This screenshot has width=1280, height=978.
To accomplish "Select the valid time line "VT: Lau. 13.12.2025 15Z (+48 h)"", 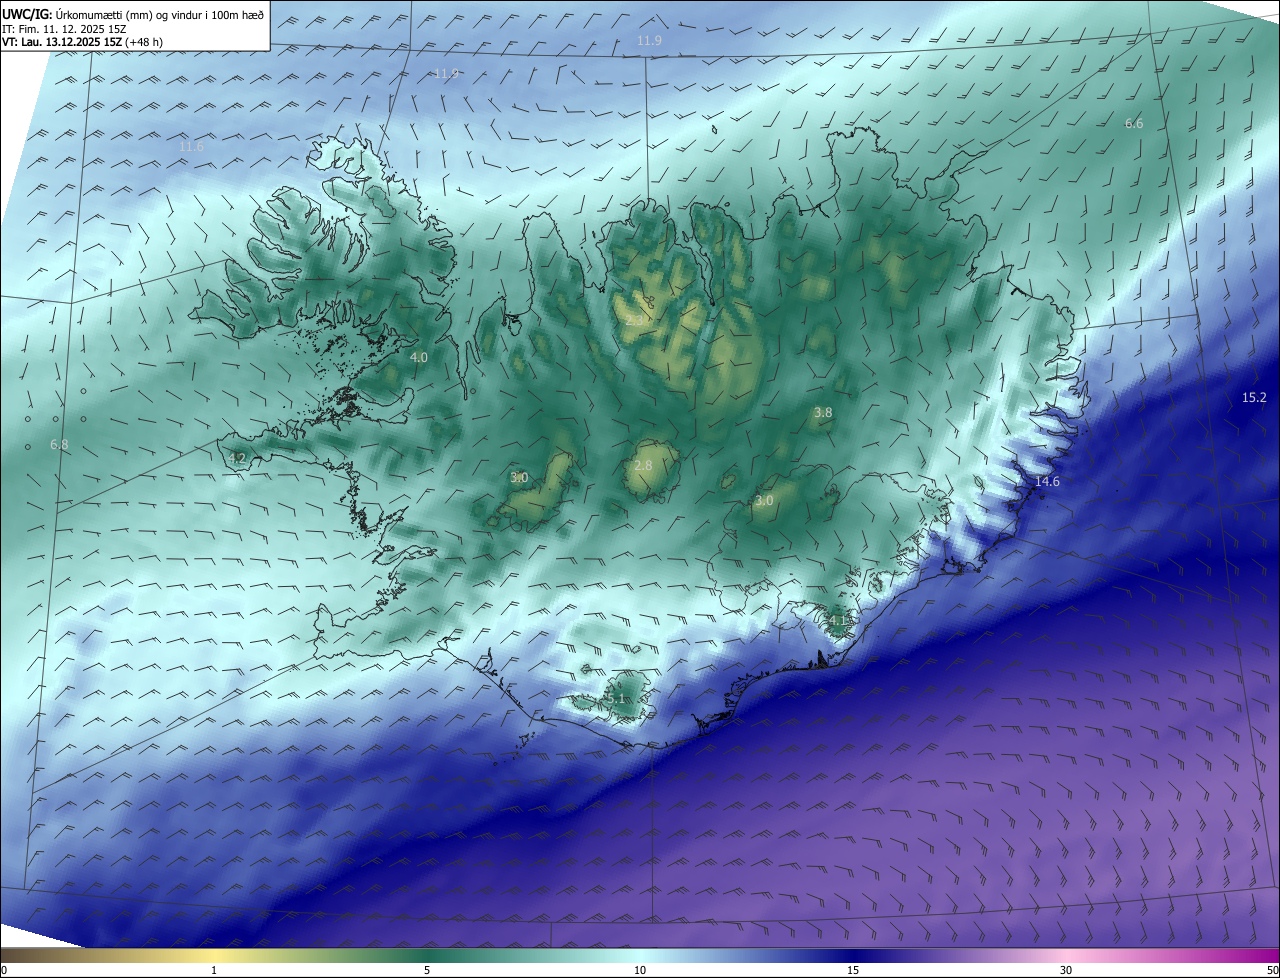I will 83,42.
